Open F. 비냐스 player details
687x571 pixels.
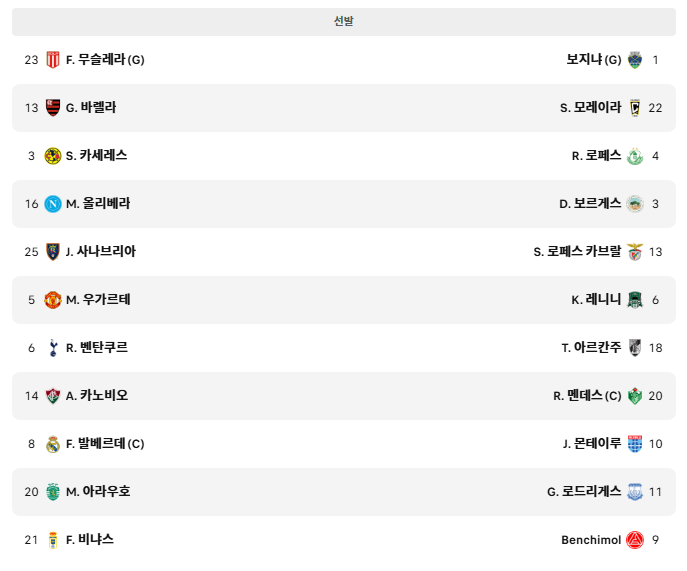90,539
